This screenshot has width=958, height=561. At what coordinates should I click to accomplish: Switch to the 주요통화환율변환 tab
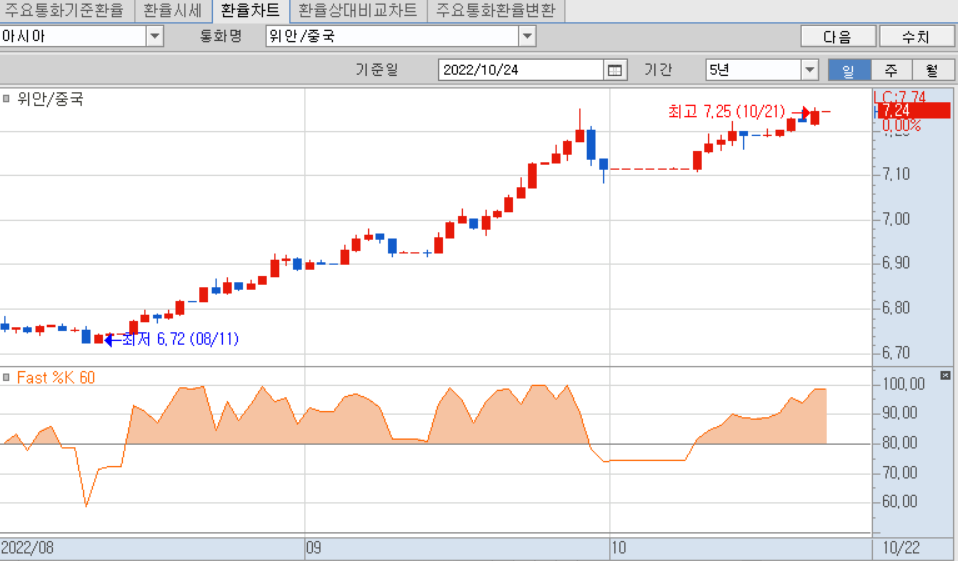[x=495, y=10]
